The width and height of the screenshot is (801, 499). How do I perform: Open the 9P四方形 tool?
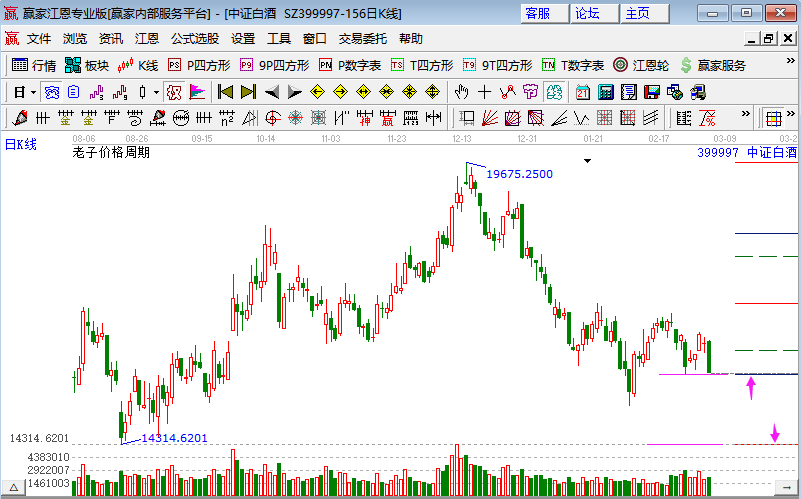click(x=275, y=65)
